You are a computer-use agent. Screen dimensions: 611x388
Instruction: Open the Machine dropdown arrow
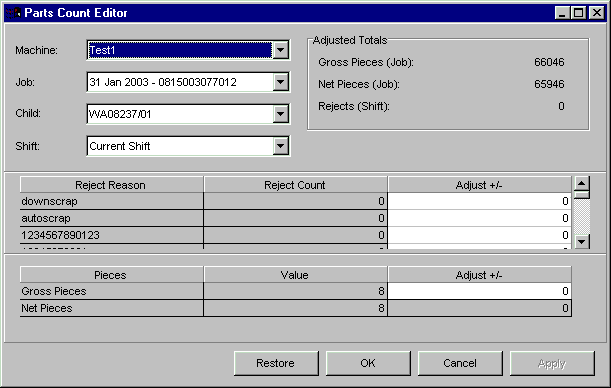point(281,50)
